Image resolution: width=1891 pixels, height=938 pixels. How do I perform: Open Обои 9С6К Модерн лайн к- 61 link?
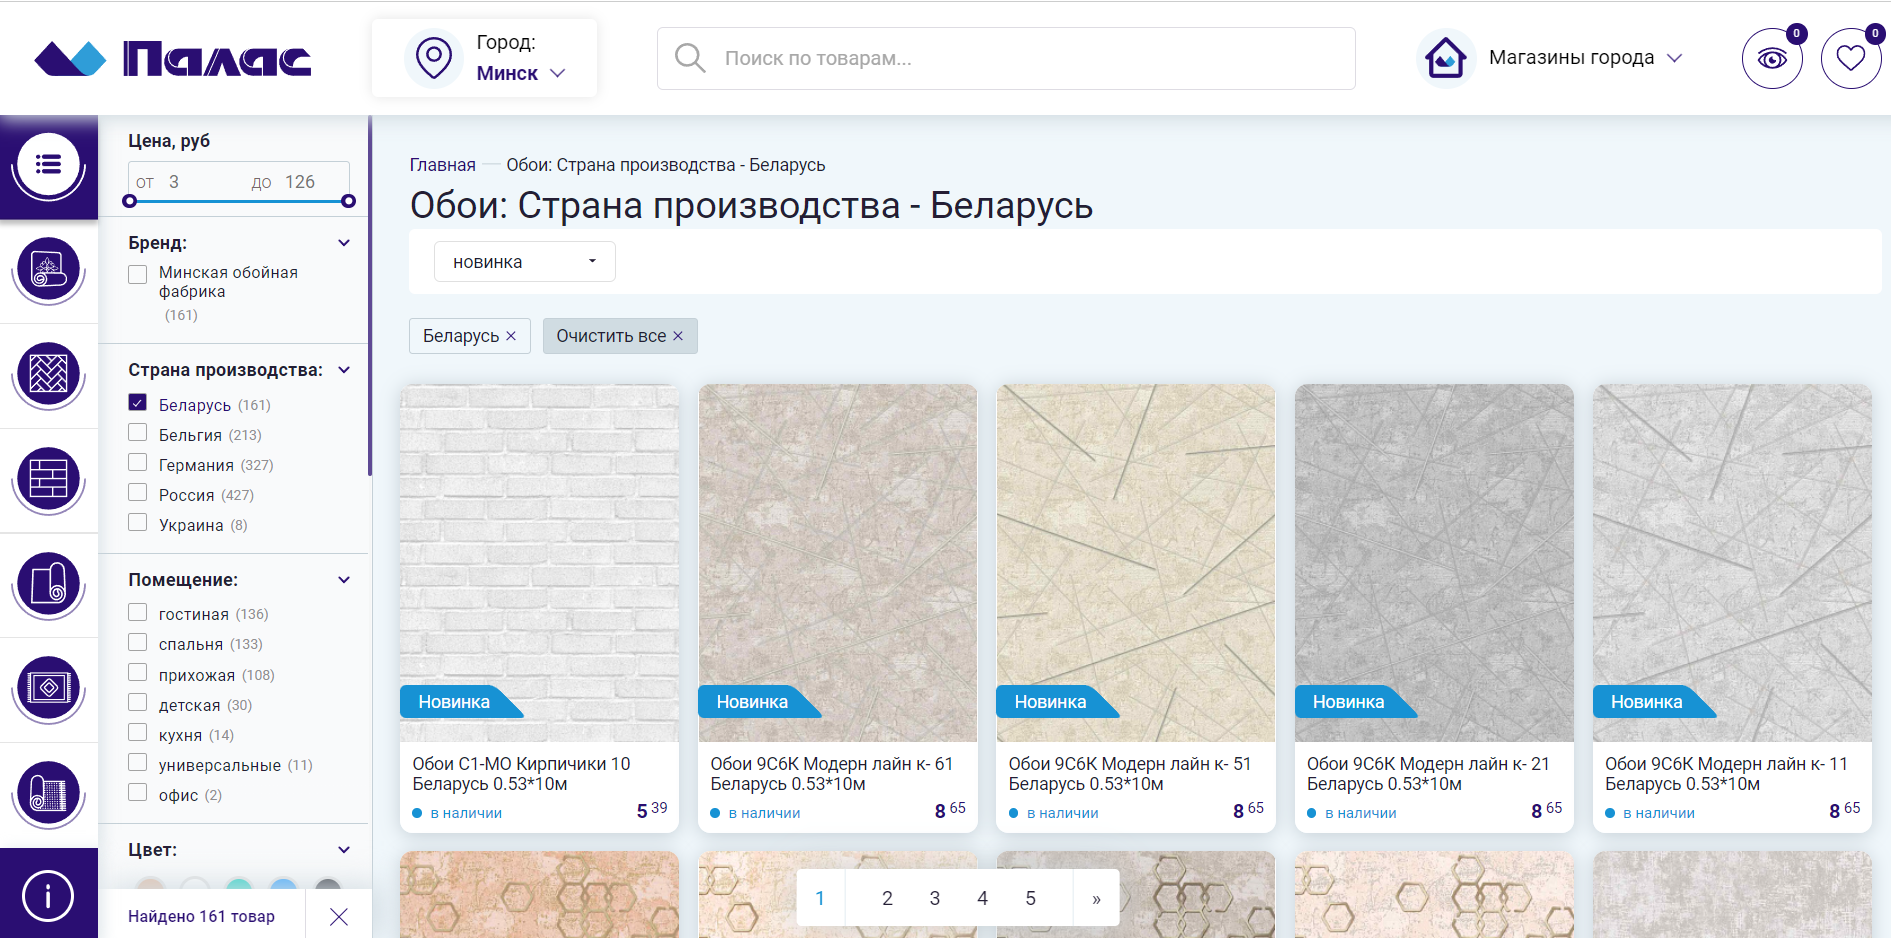tap(831, 774)
